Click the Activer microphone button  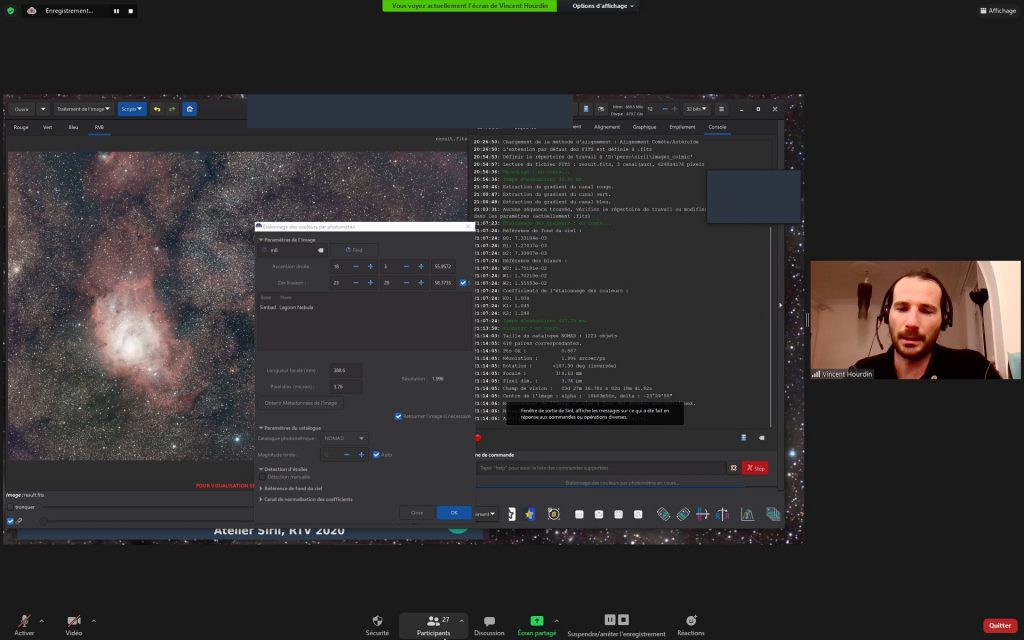click(x=24, y=625)
